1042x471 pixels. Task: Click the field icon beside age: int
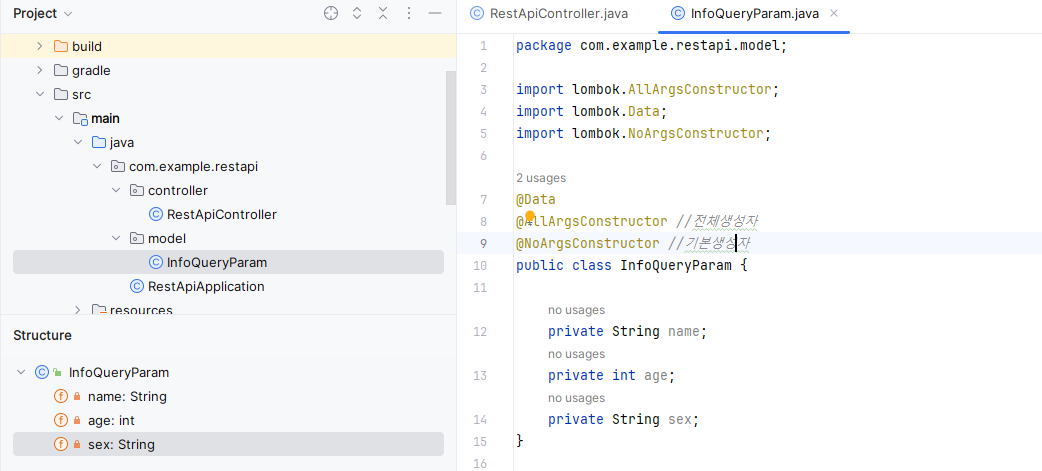click(61, 421)
